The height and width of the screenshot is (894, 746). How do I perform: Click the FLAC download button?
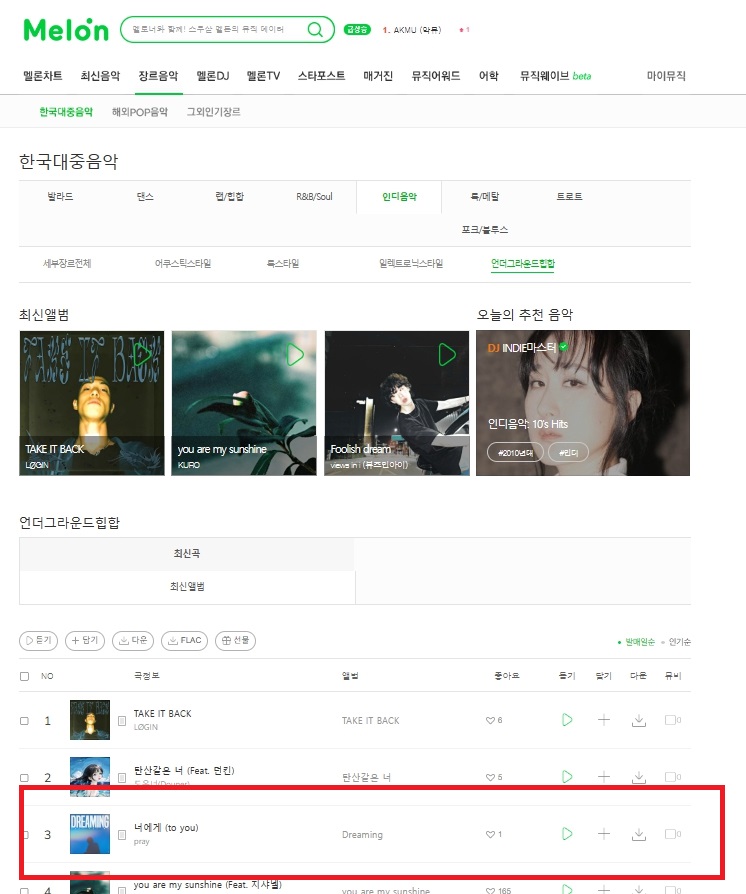tap(184, 640)
